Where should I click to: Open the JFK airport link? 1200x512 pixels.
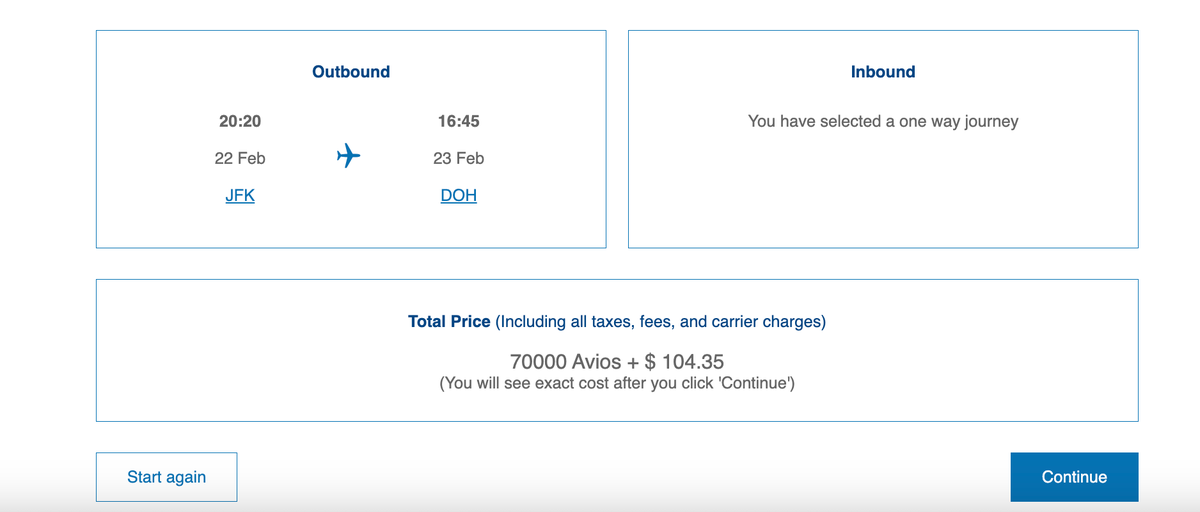[x=240, y=196]
